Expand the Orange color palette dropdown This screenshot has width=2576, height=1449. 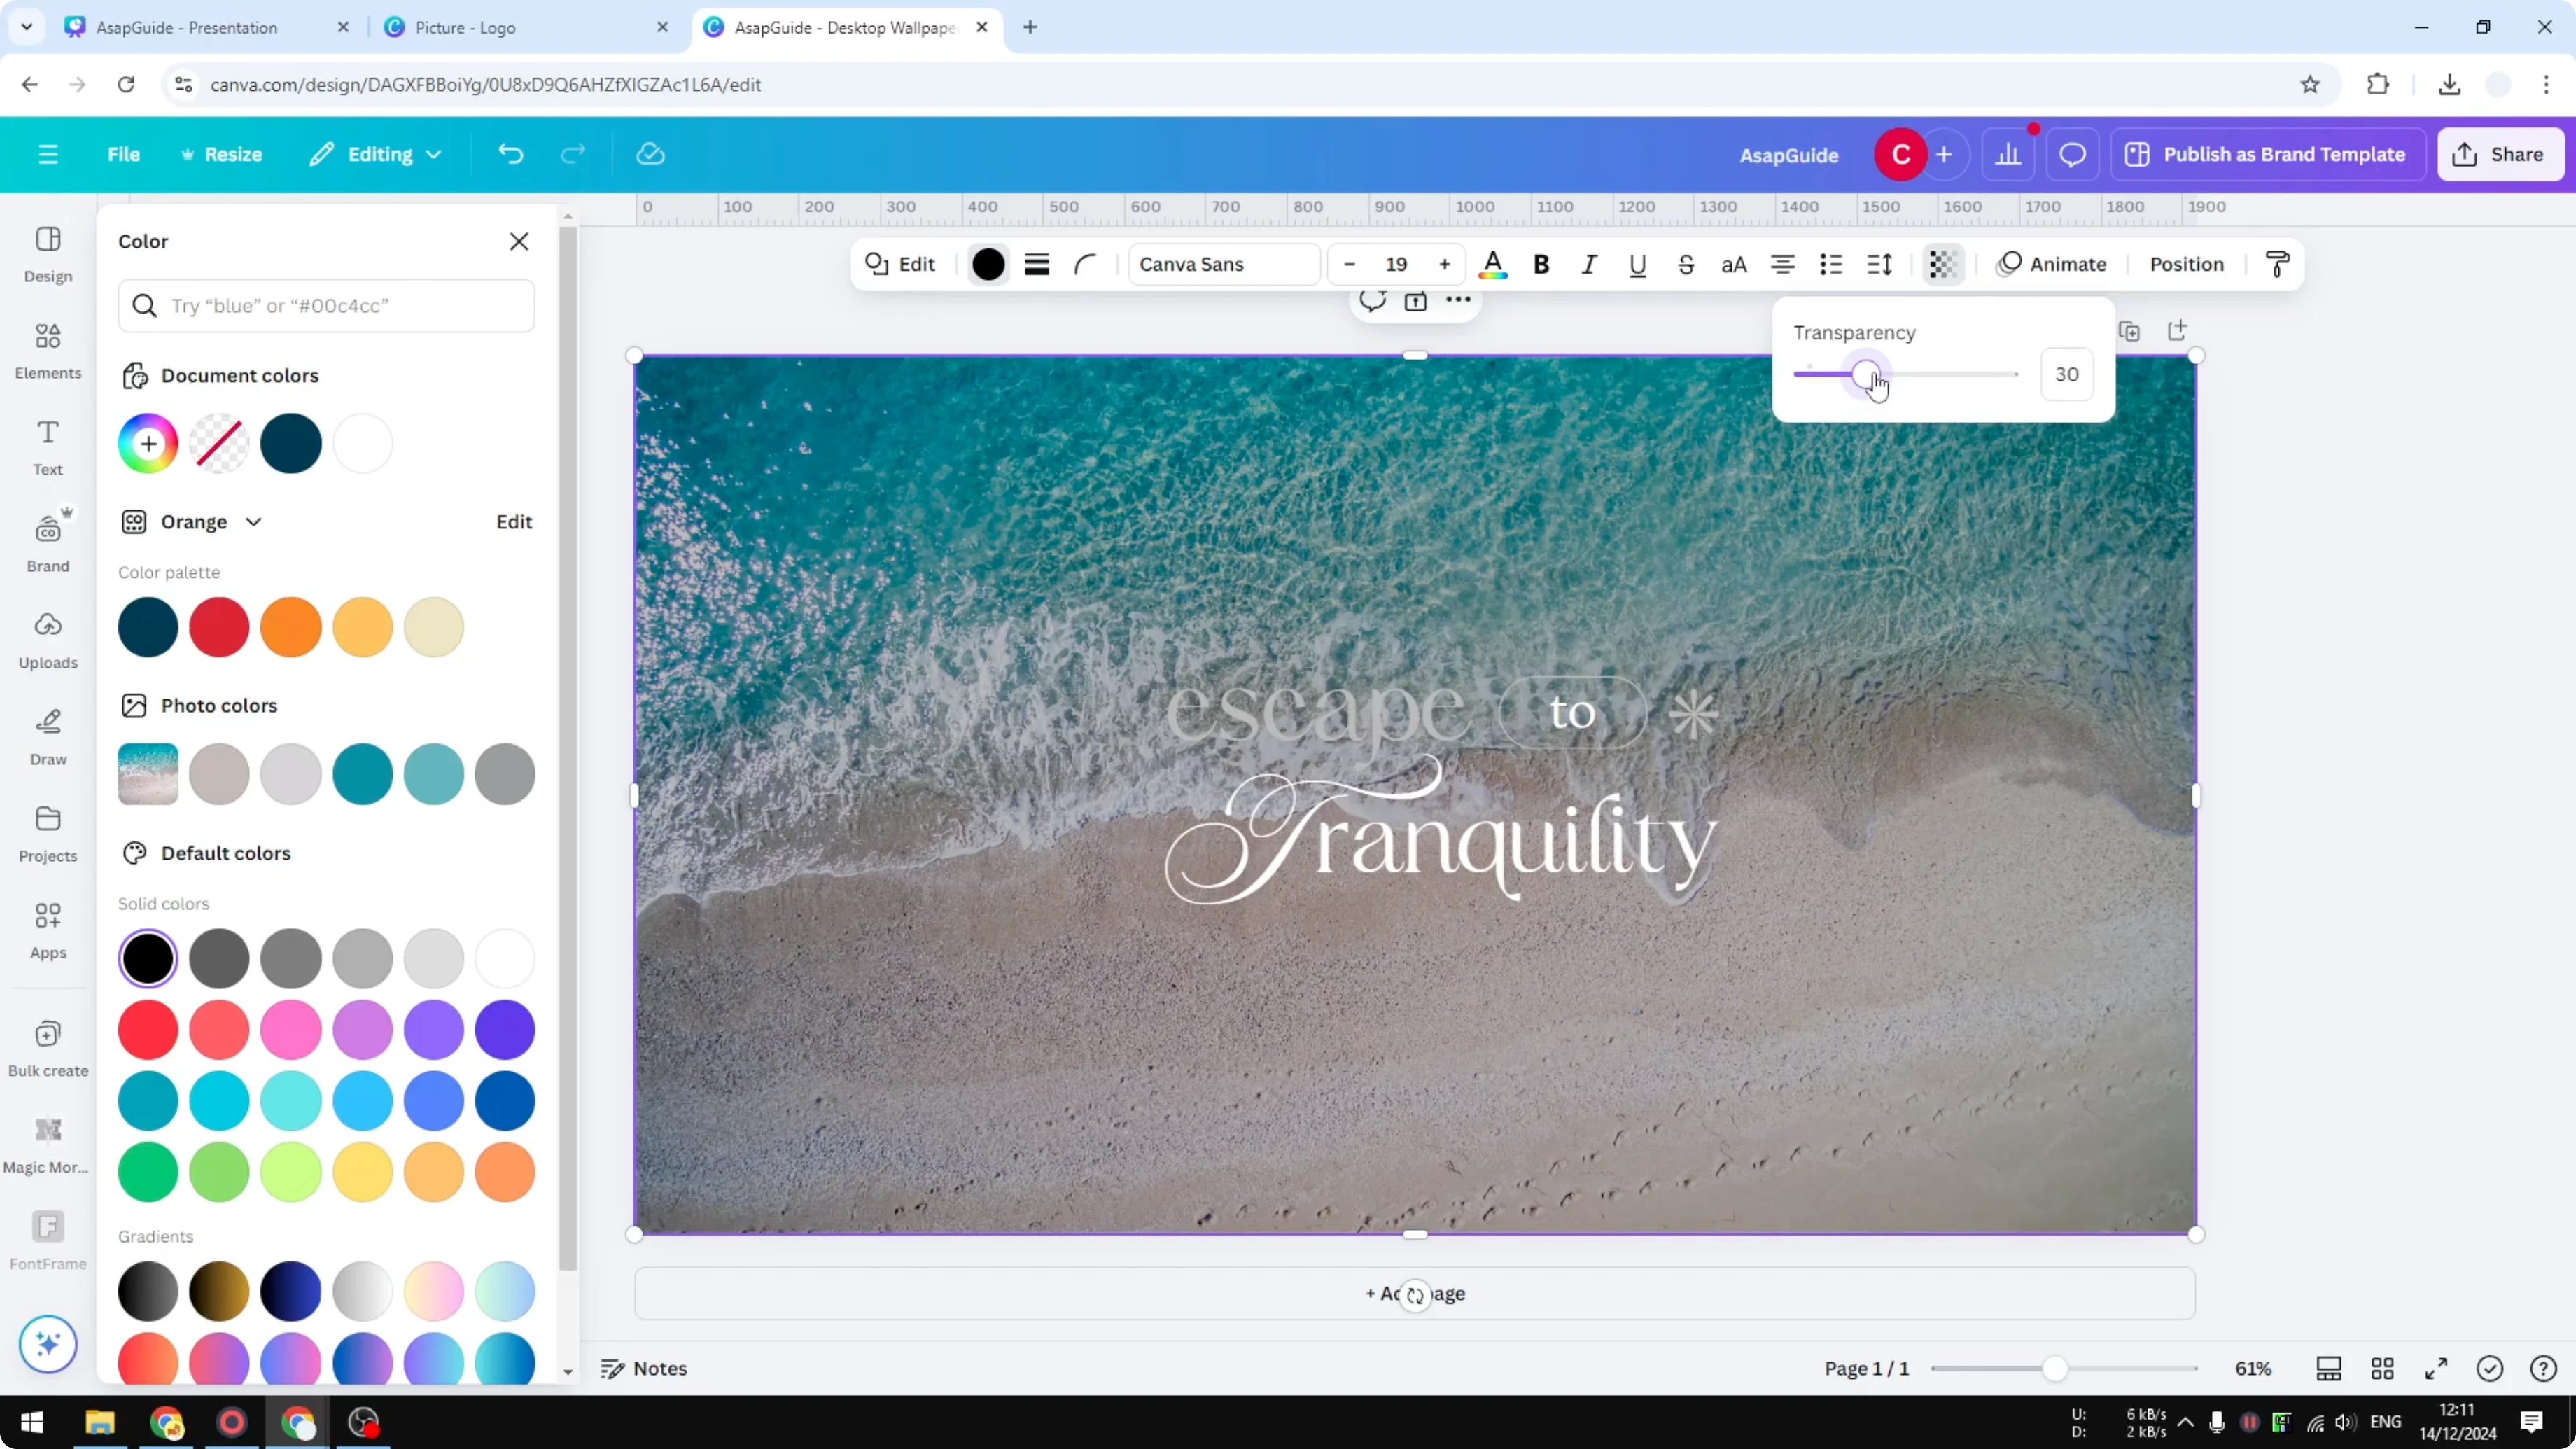[x=255, y=521]
